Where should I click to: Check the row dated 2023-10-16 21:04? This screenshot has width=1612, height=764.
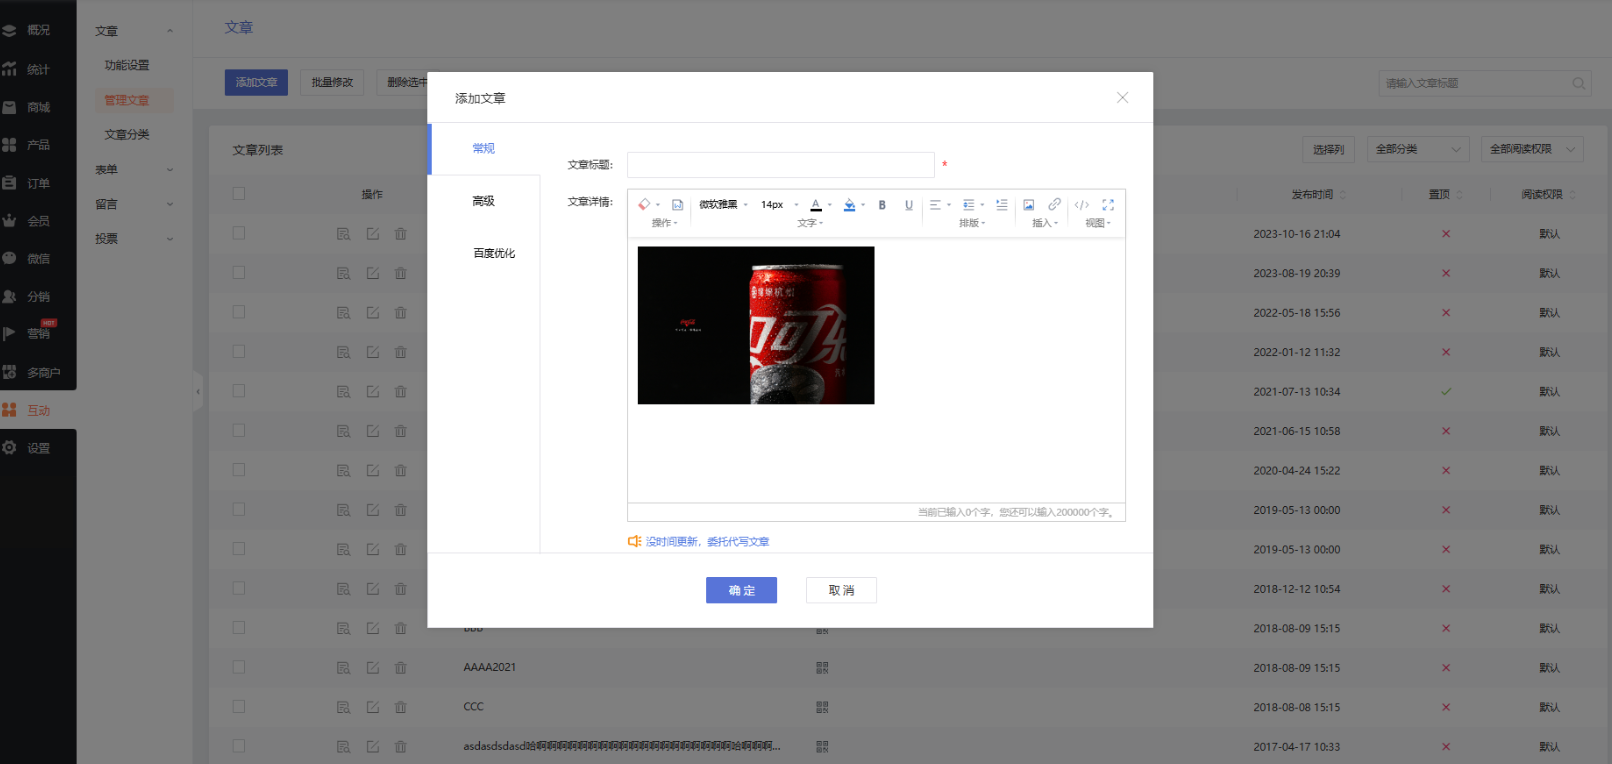point(238,233)
